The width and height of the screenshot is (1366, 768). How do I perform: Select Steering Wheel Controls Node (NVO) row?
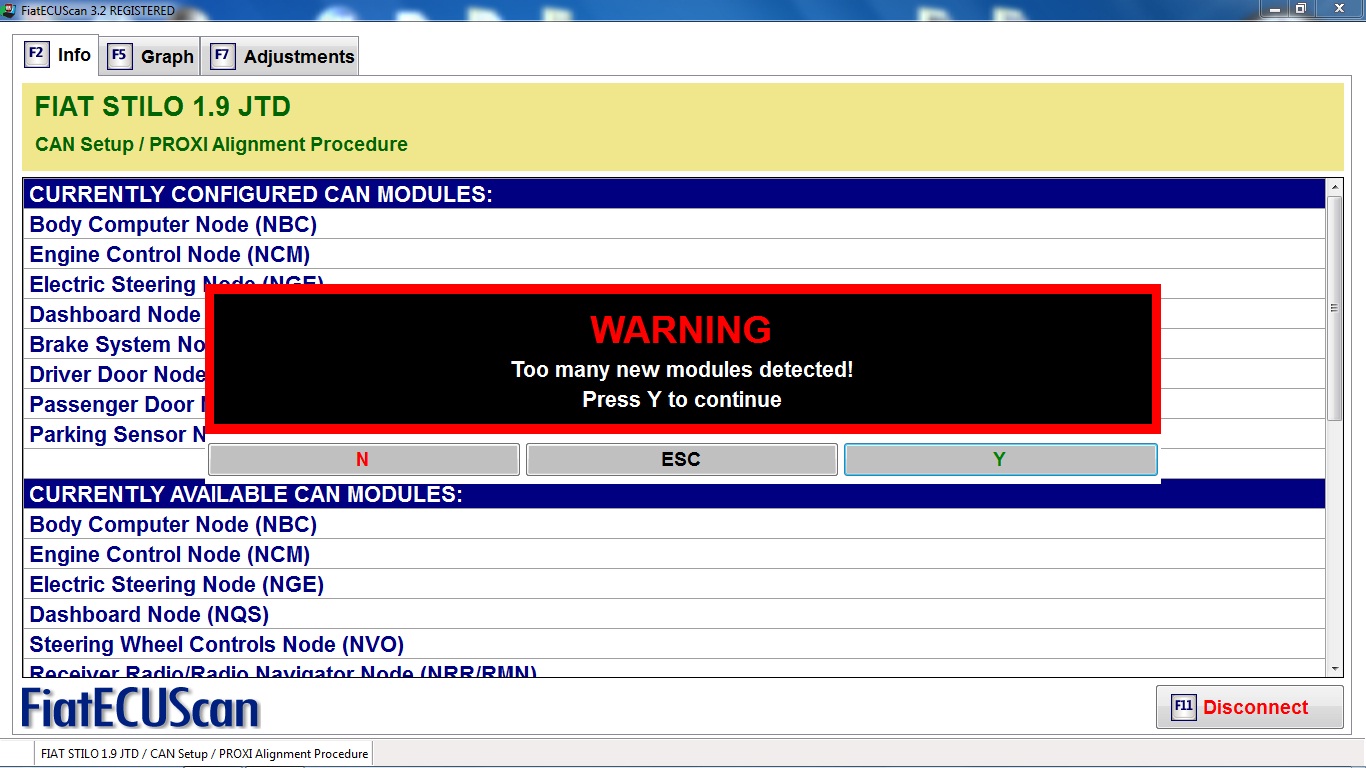675,644
